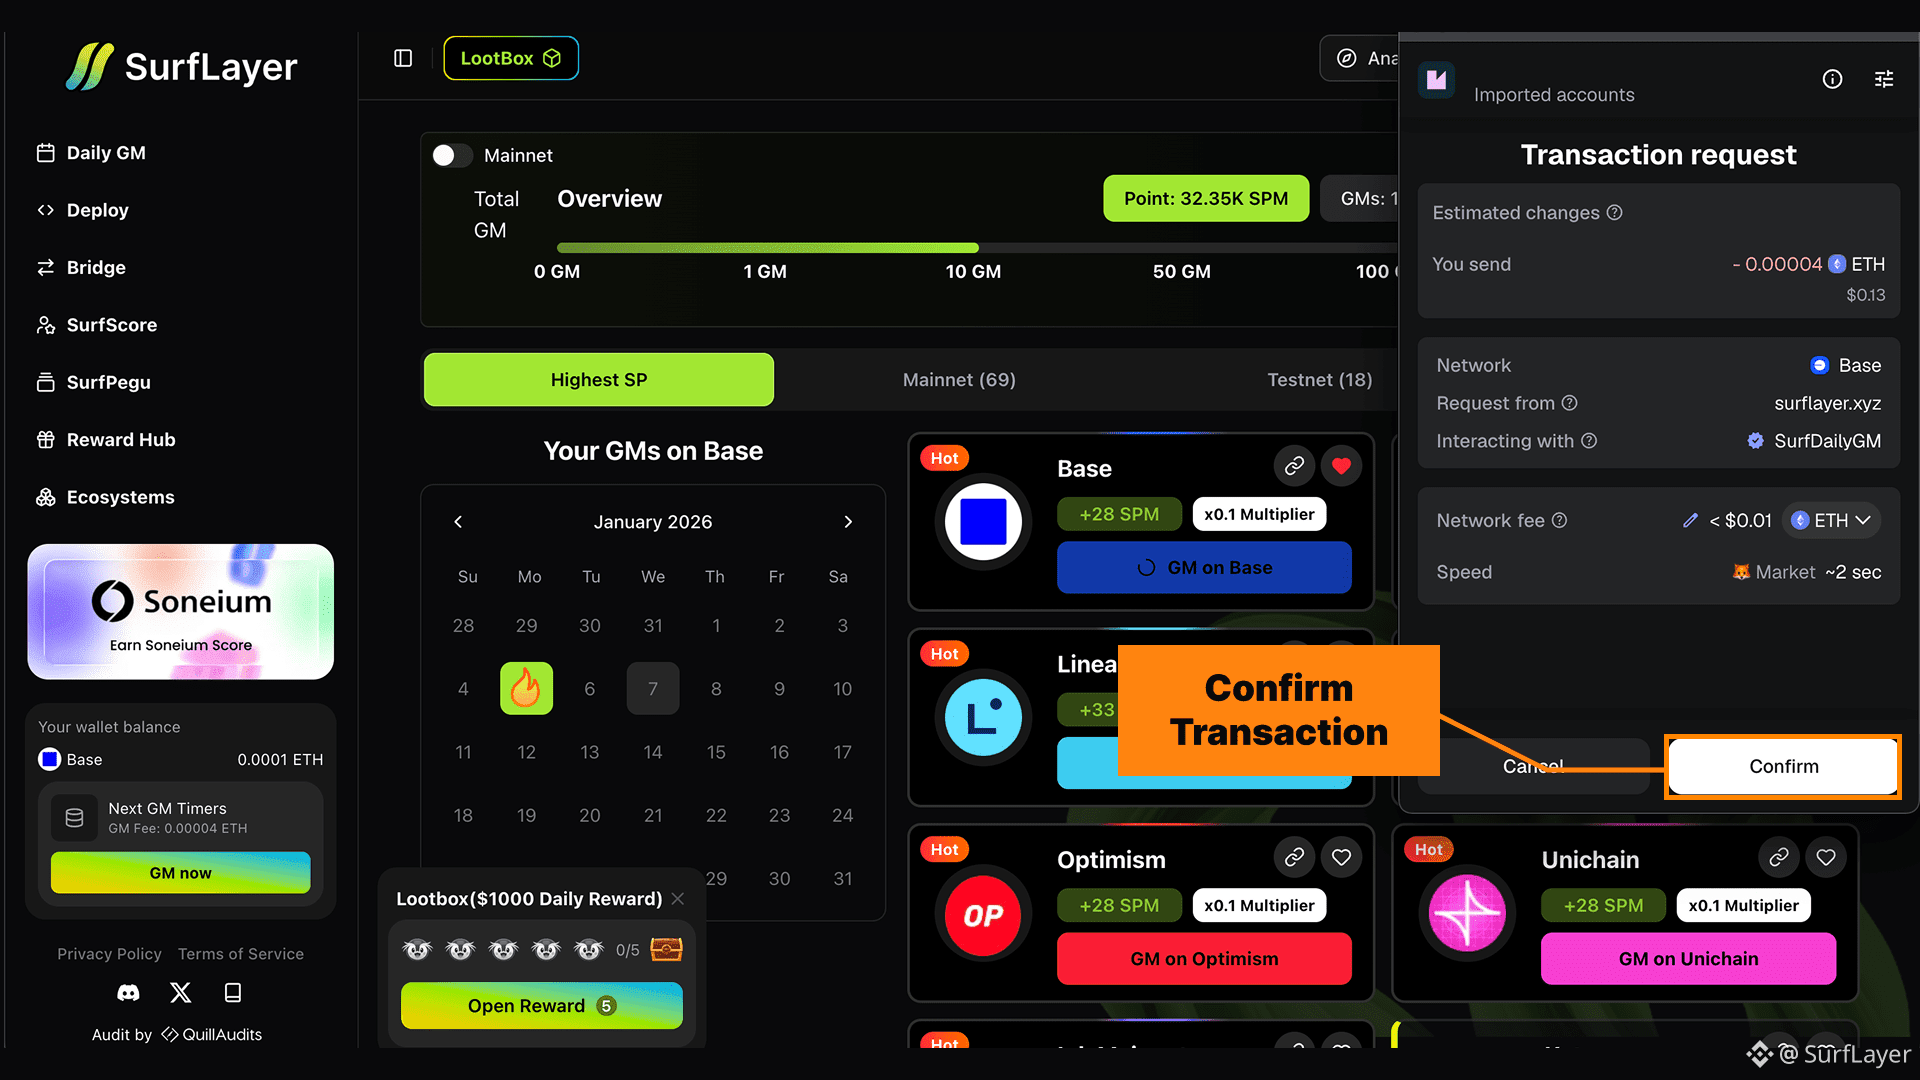Go to previous calendar month

(x=458, y=522)
